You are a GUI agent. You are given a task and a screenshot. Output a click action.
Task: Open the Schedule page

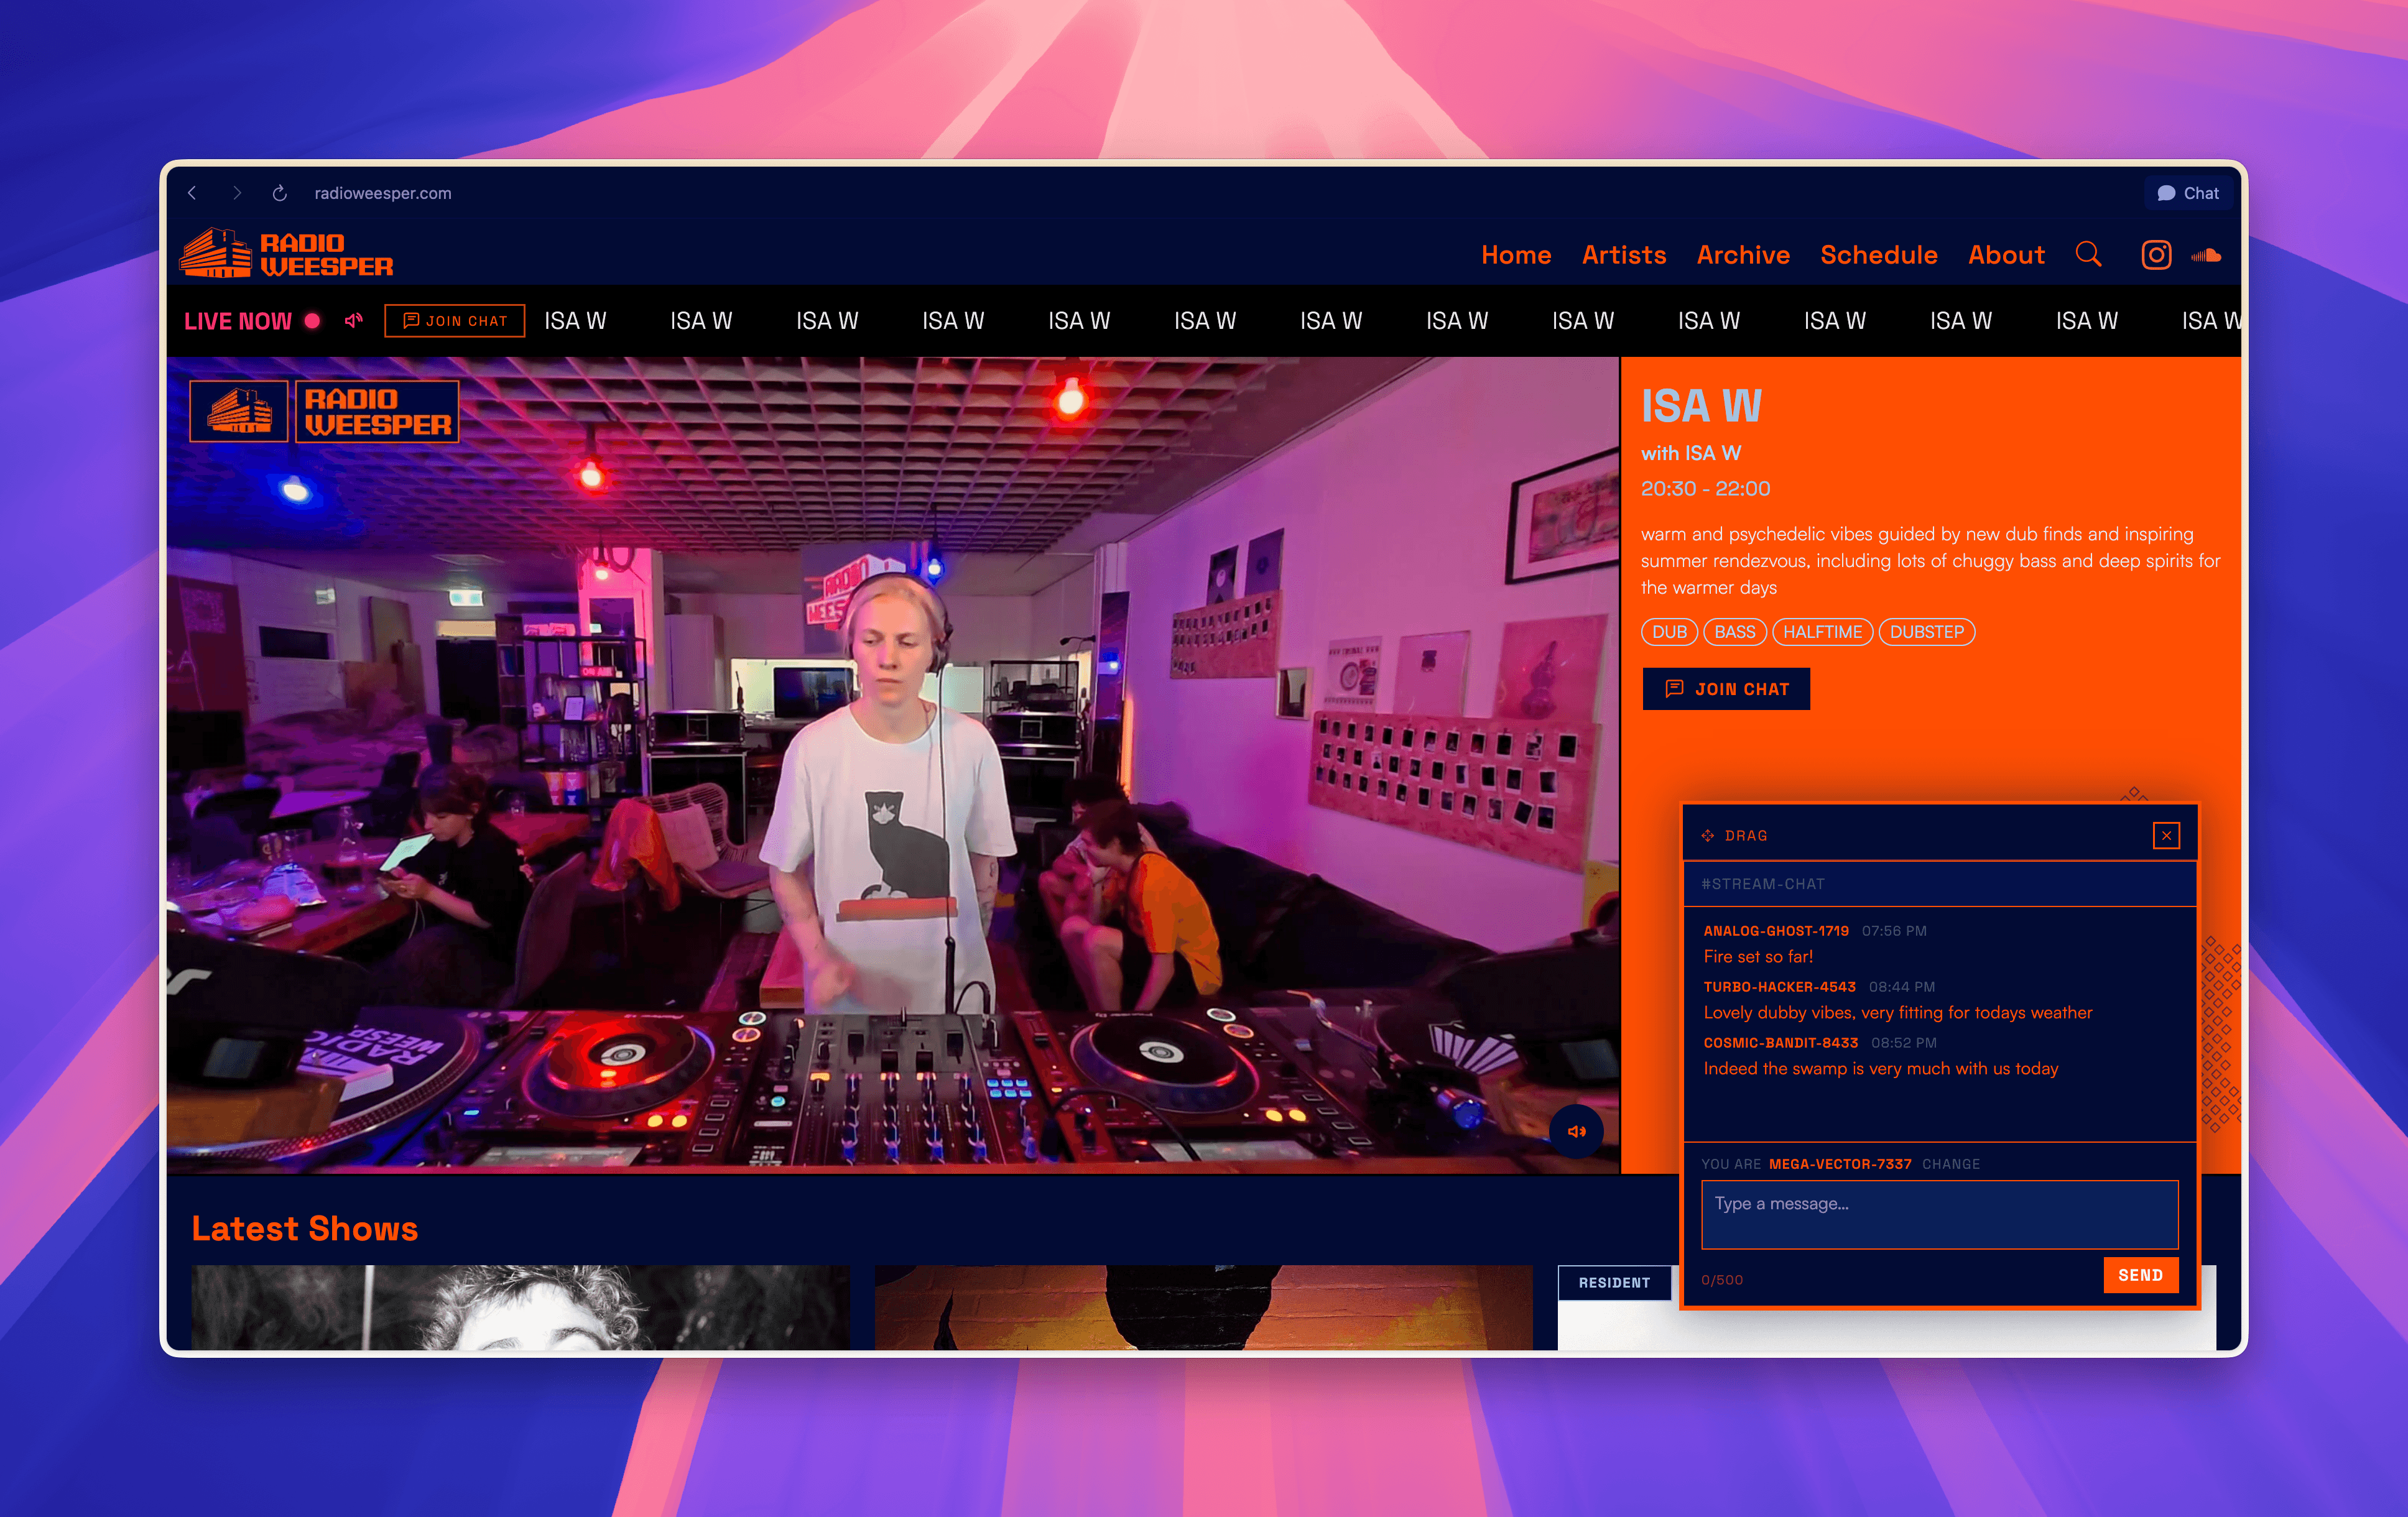pos(1878,255)
